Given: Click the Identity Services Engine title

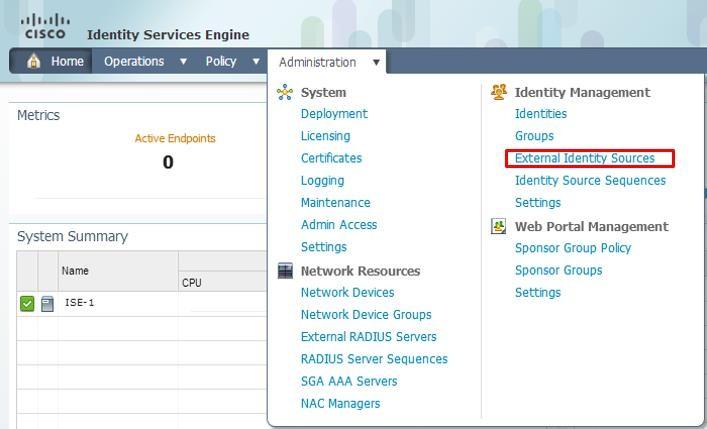Looking at the screenshot, I should click(168, 35).
